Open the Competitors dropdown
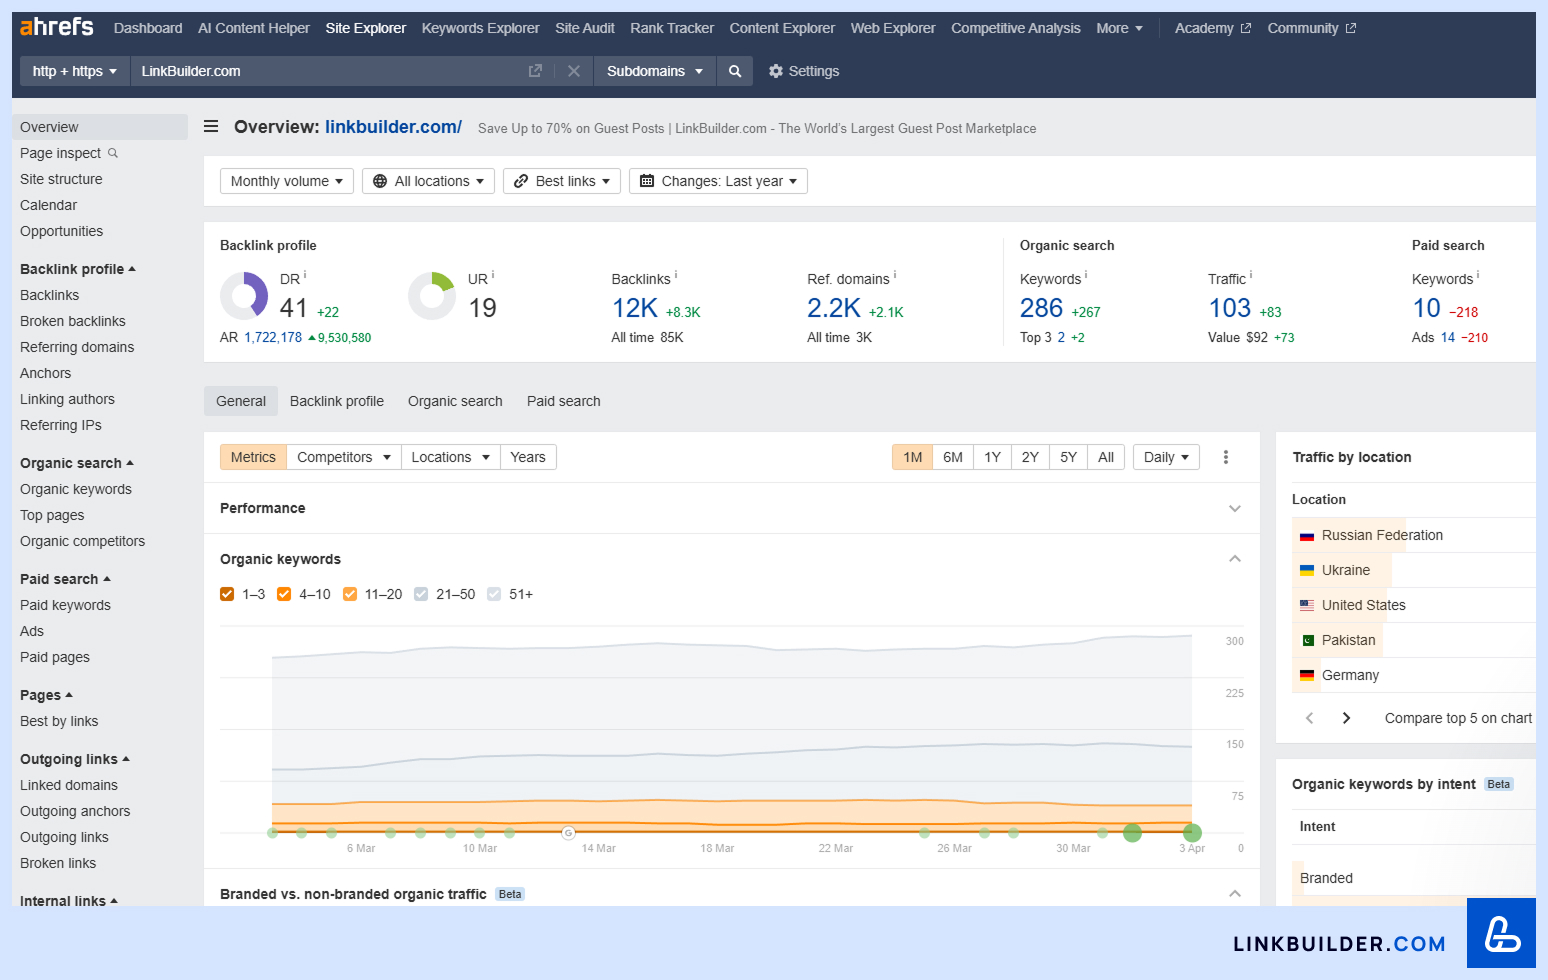Screen dimensions: 1548x980 click(x=344, y=457)
